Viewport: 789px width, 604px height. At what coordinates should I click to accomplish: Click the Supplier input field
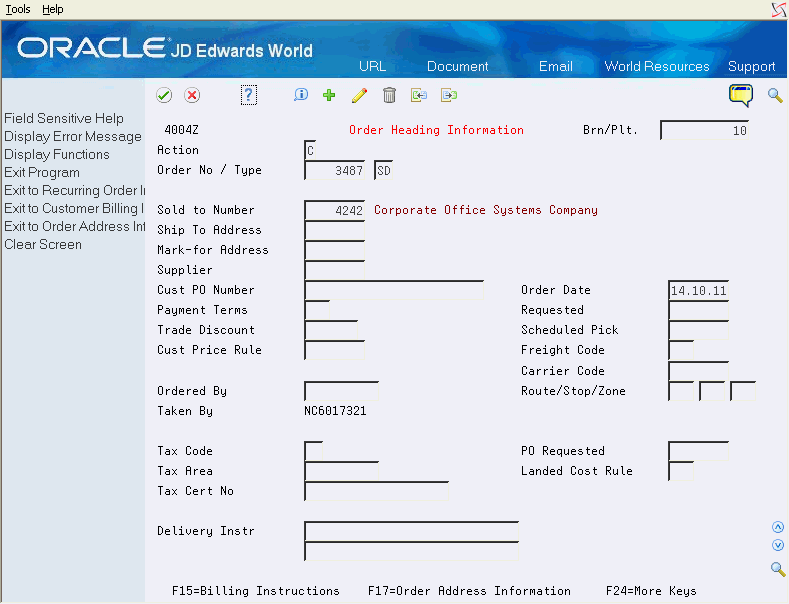coord(335,270)
